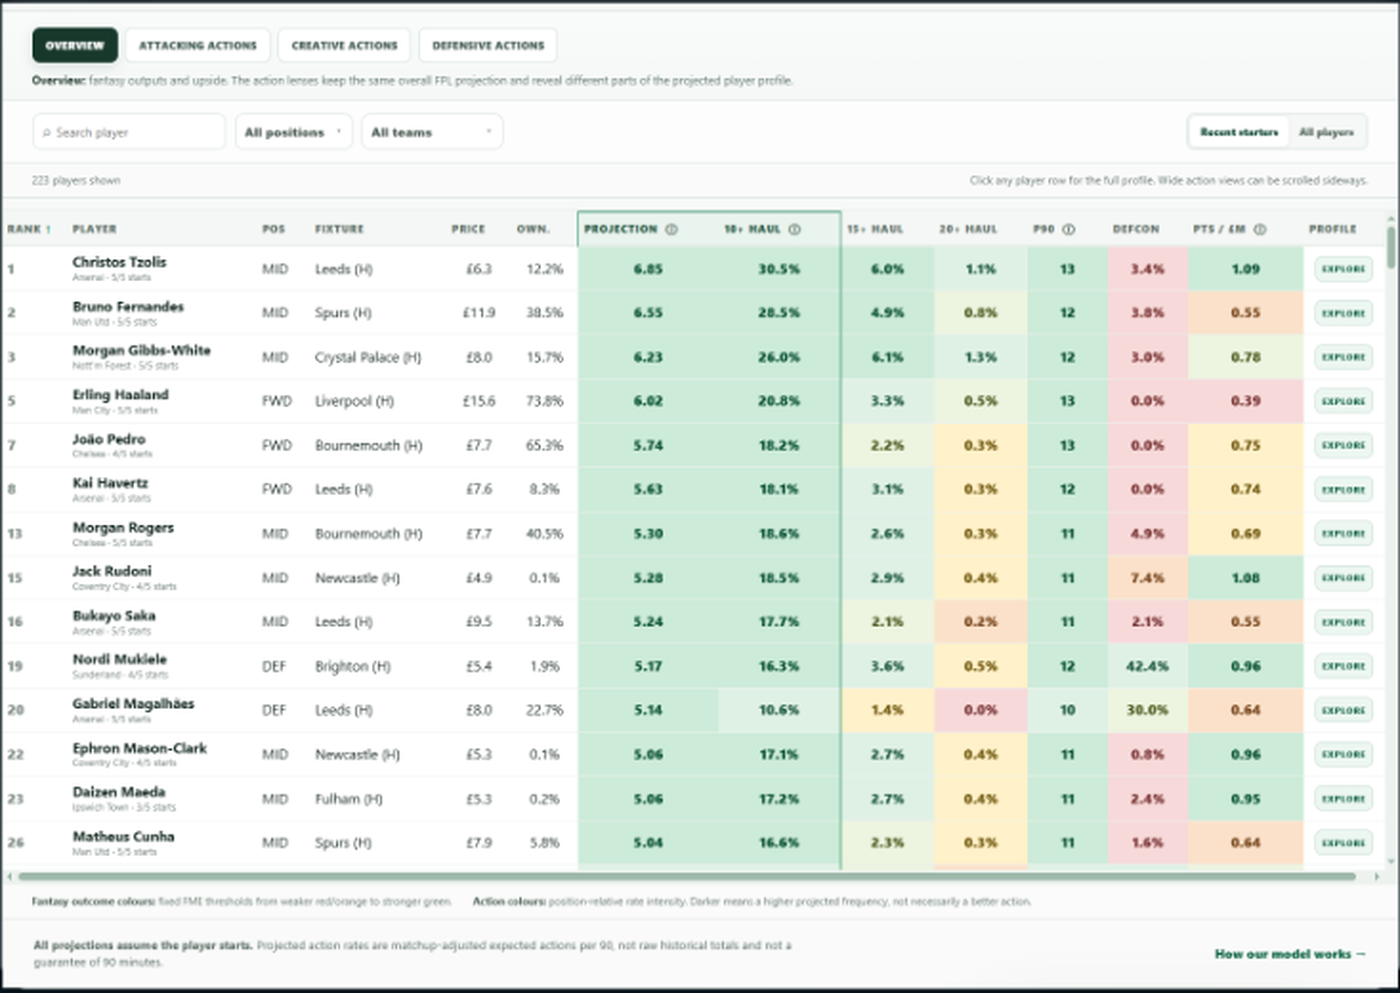Click Morgan Rogers' 5.30 projection value
1400x993 pixels.
[x=648, y=534]
